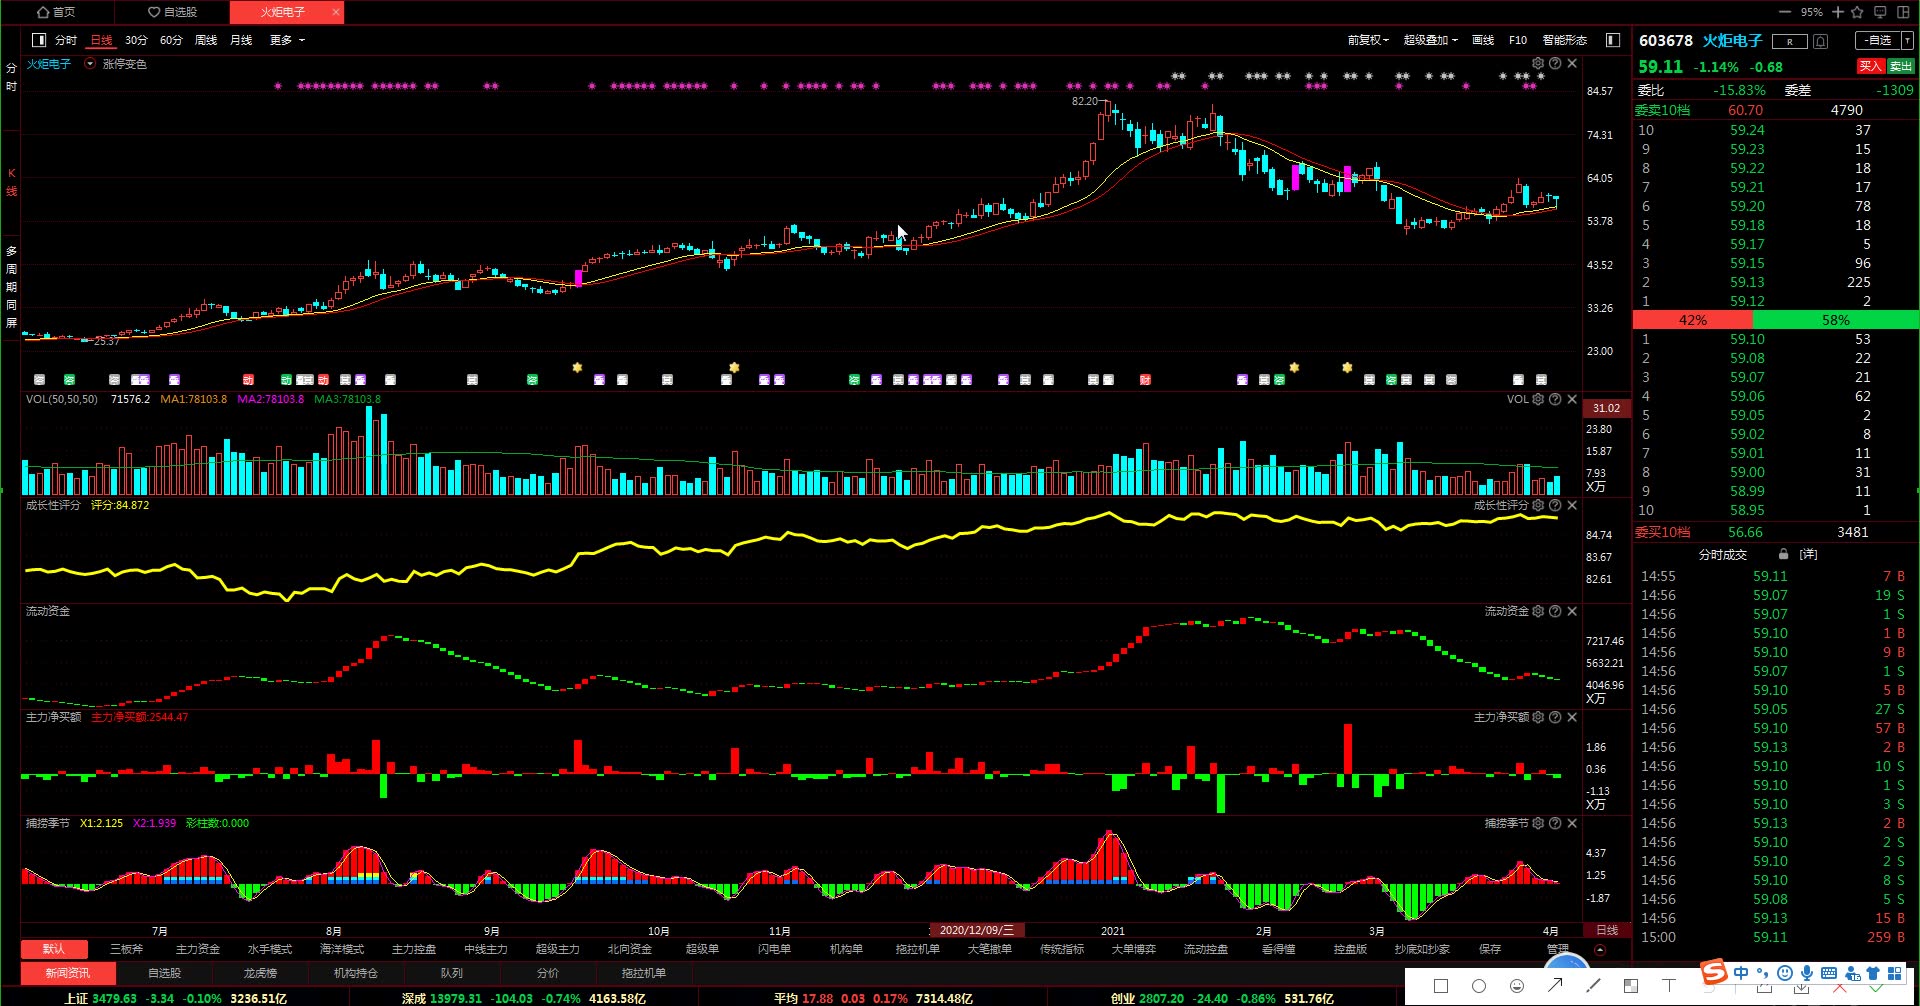1920x1006 pixels.
Task: Click the R badge beside 火炬电子
Action: 1790,41
